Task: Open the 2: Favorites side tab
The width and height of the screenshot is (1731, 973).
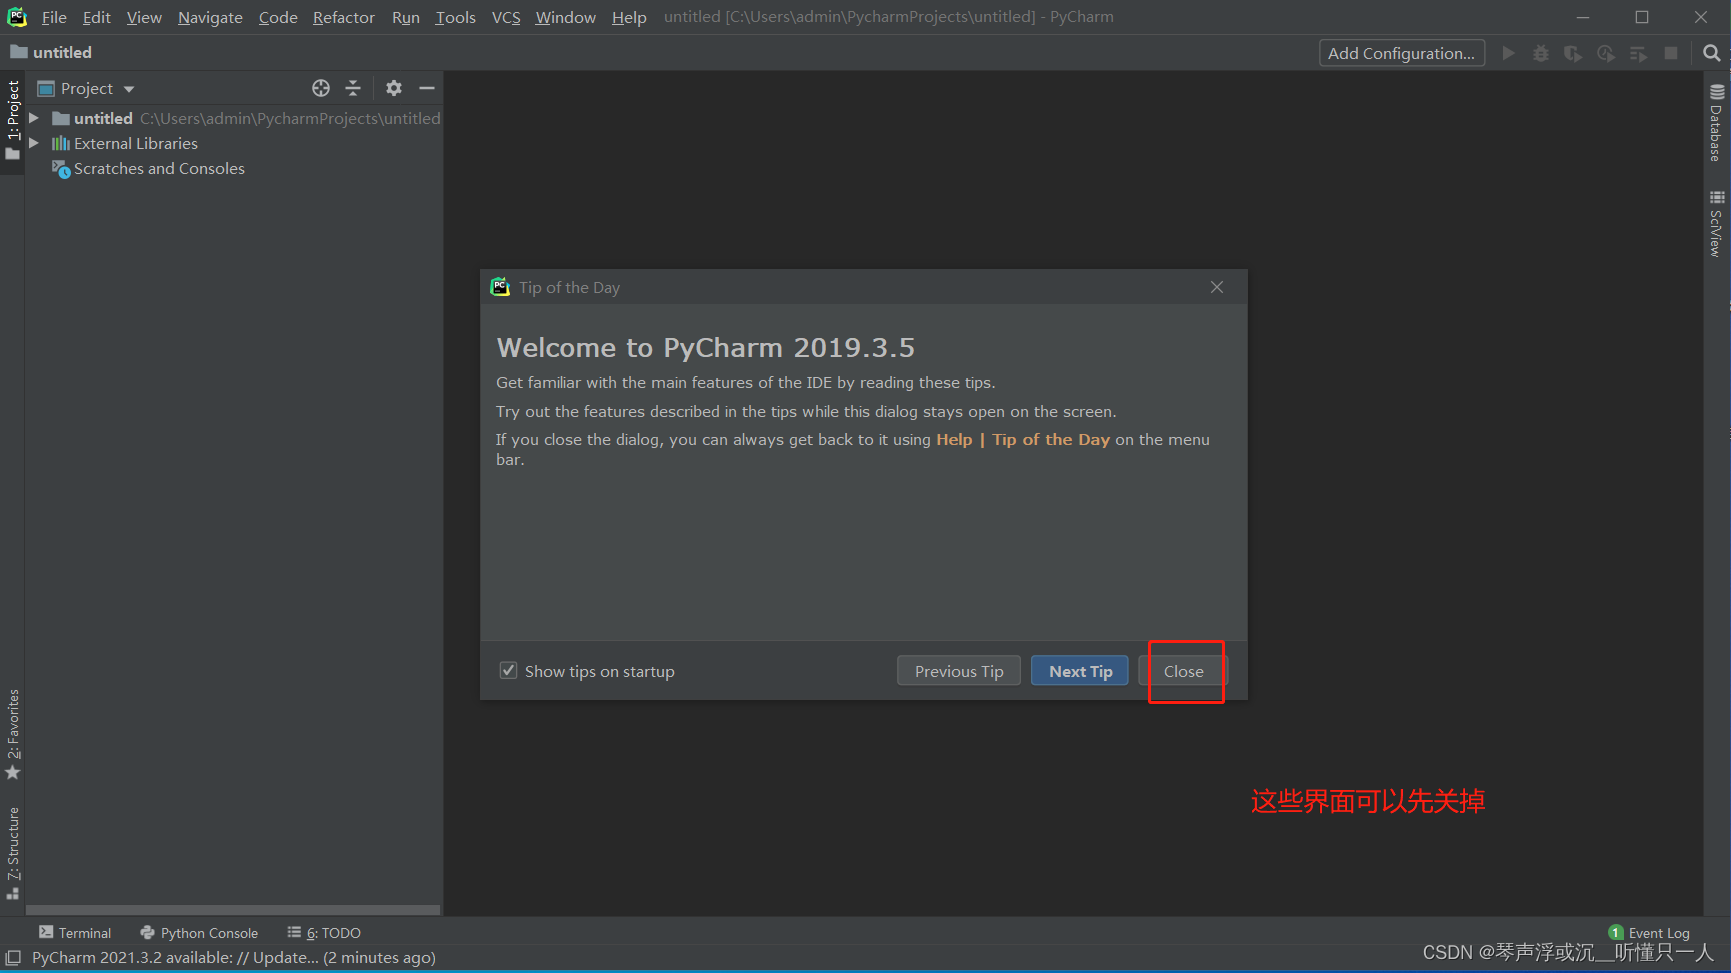Action: coord(13,734)
